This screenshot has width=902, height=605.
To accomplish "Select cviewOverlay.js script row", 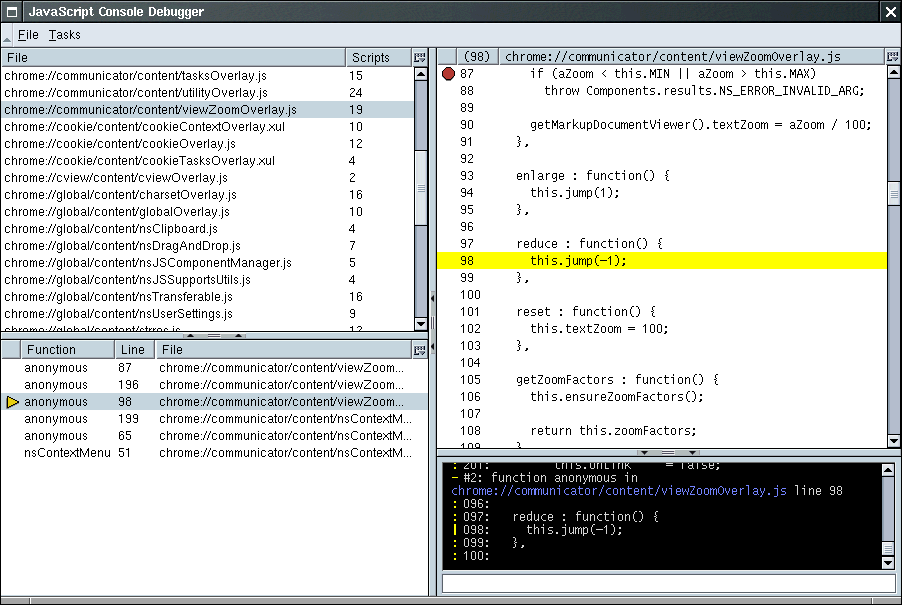I will point(208,178).
